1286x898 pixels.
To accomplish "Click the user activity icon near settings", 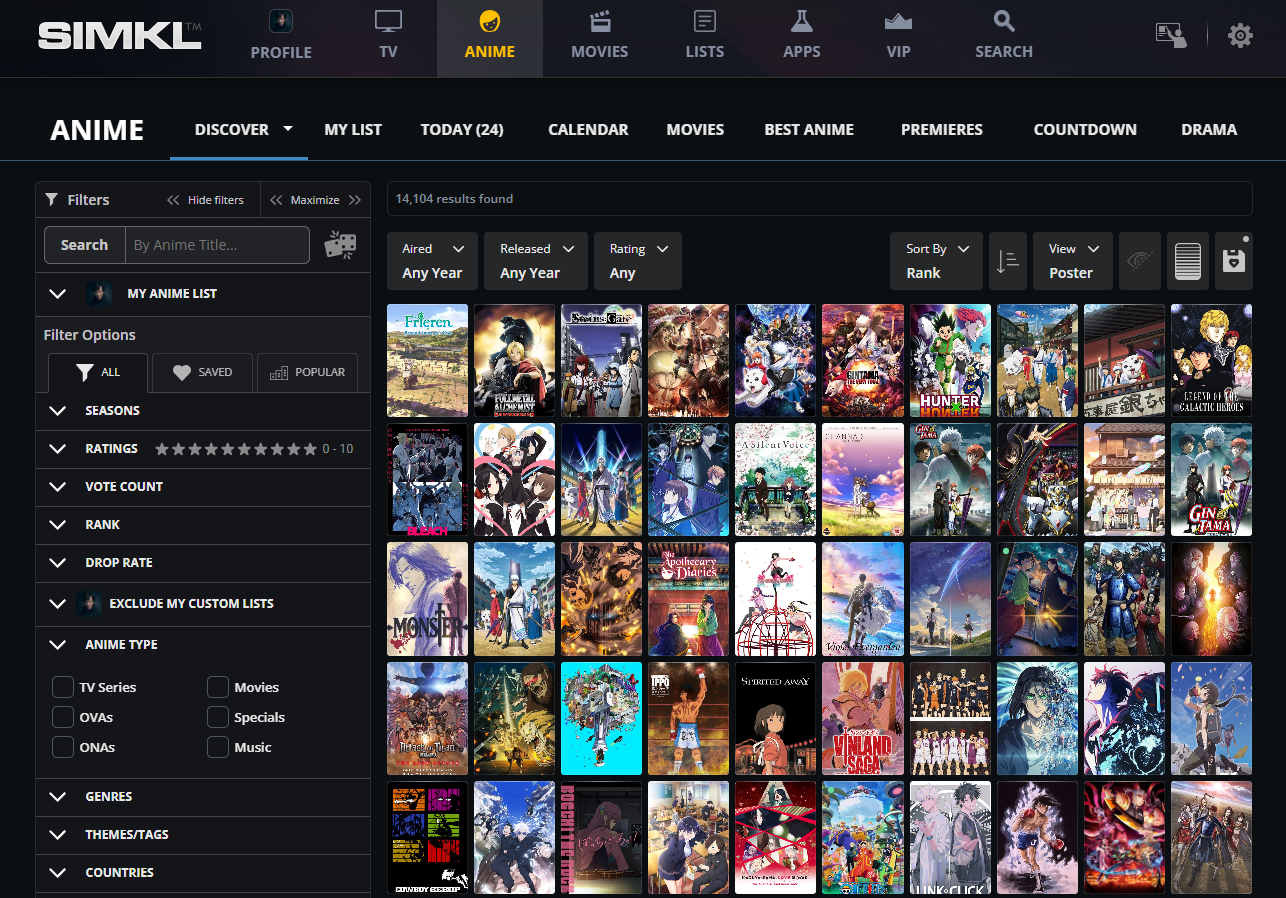I will (1170, 36).
